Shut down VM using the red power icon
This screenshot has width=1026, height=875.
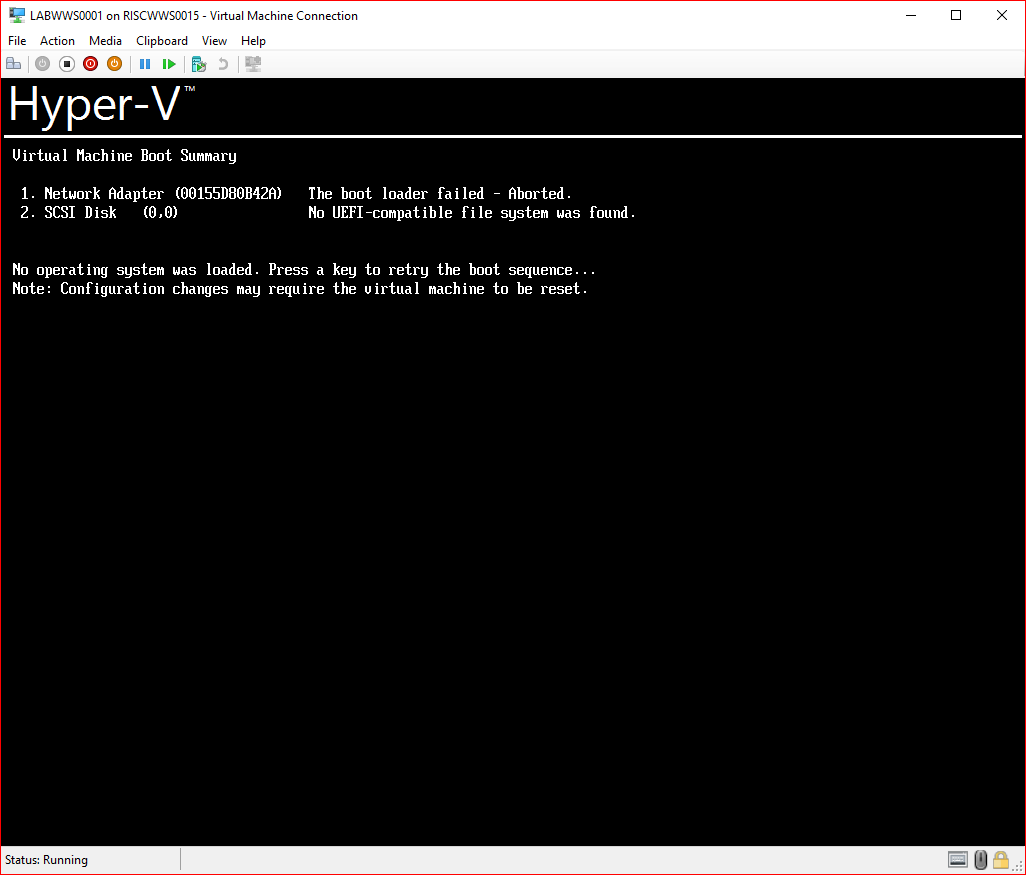pyautogui.click(x=91, y=64)
